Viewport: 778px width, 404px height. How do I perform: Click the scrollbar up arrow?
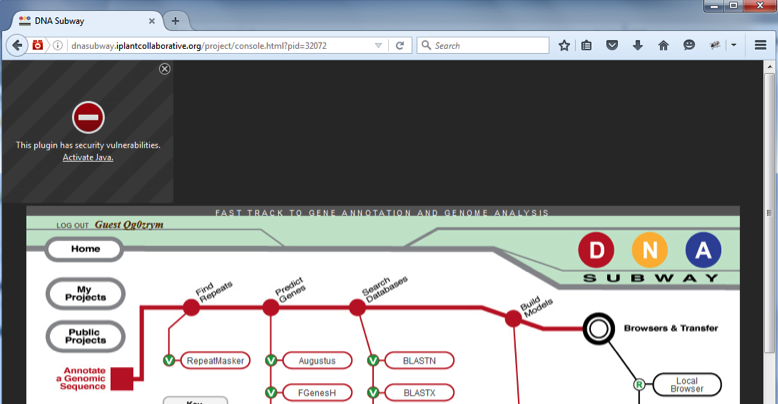pyautogui.click(x=770, y=67)
